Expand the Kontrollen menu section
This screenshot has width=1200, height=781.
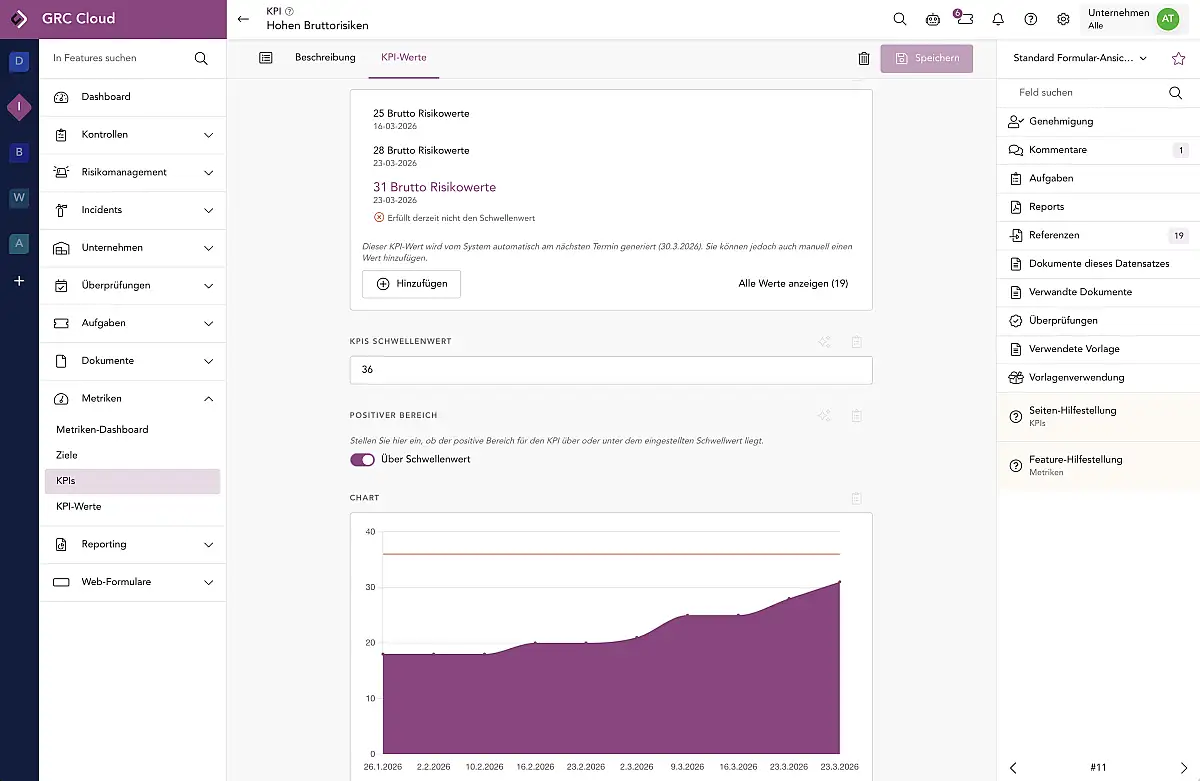point(208,135)
